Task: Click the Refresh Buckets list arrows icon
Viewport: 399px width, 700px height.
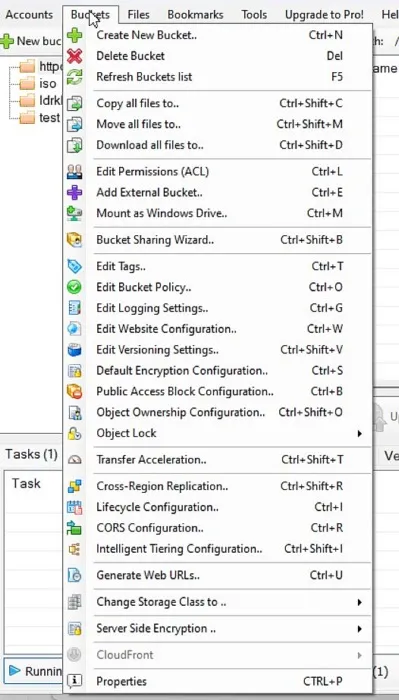Action: tap(75, 77)
